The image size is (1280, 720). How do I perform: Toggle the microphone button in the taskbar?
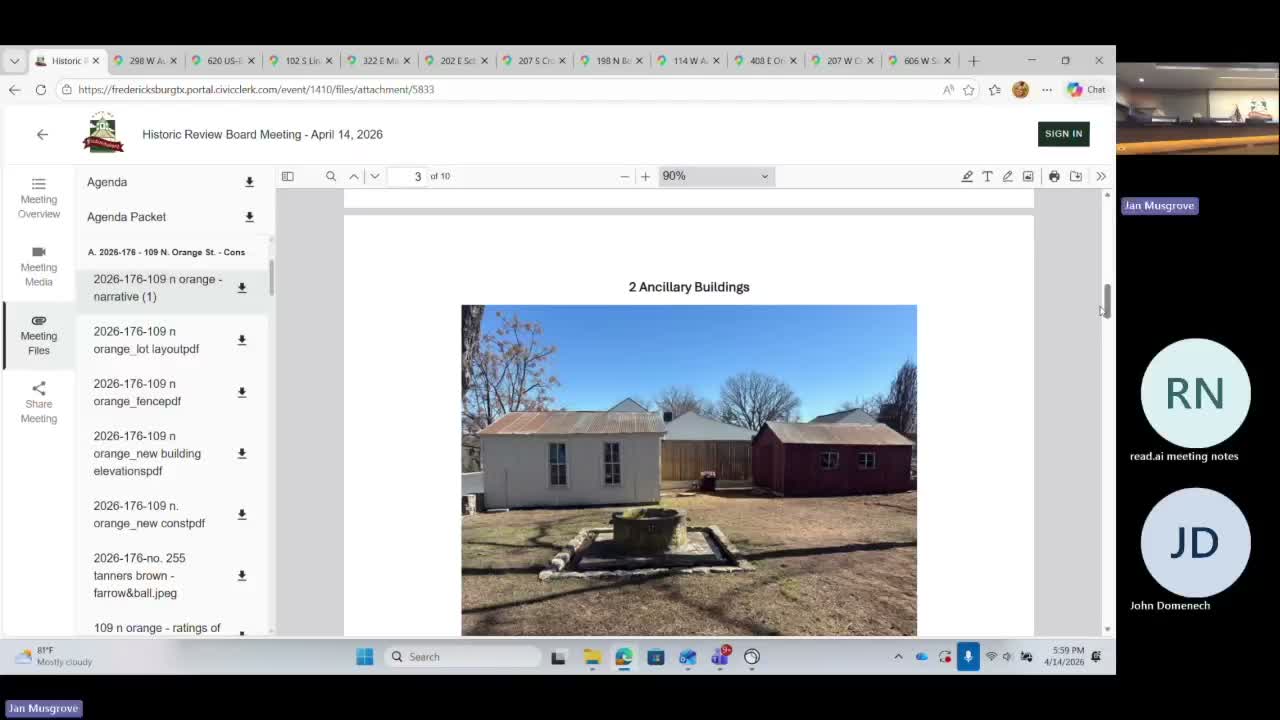pyautogui.click(x=968, y=657)
